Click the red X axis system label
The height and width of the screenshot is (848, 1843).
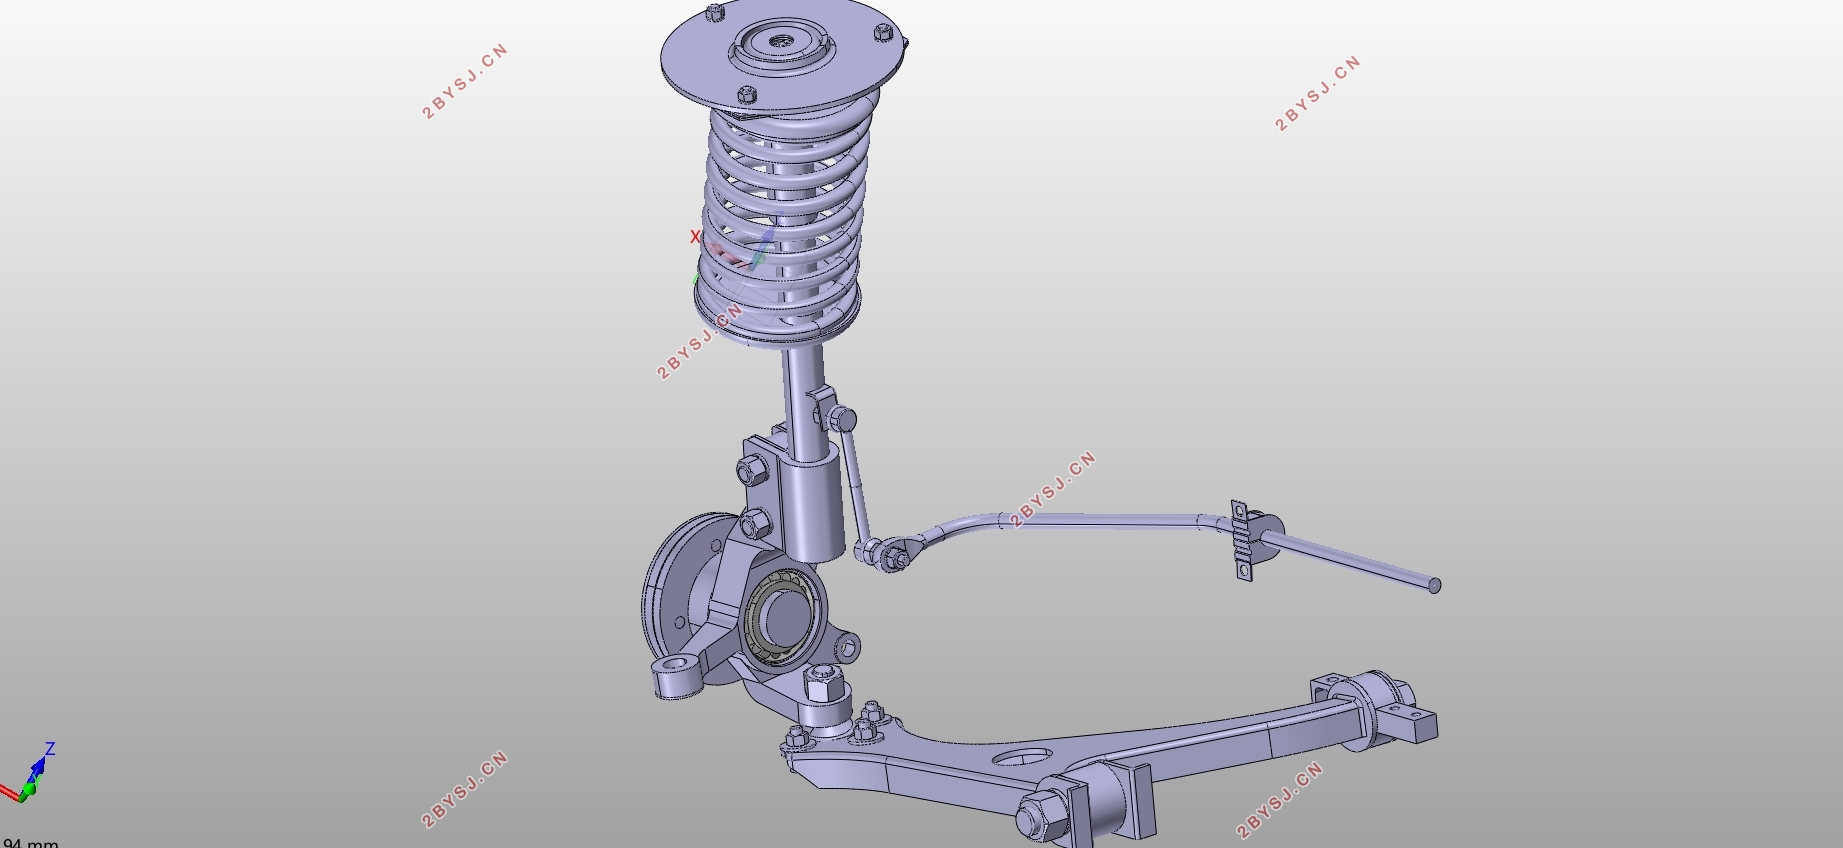point(695,237)
